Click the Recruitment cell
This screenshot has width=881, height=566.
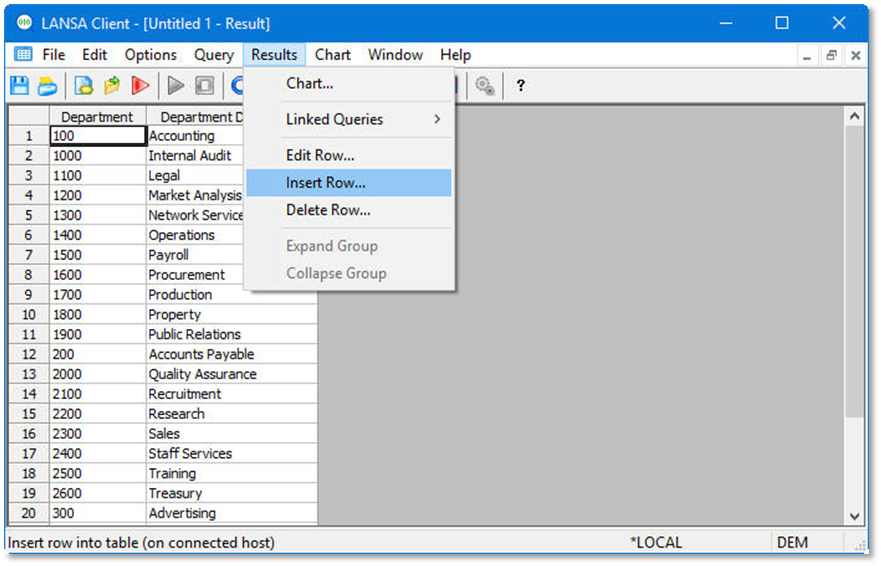tap(231, 394)
